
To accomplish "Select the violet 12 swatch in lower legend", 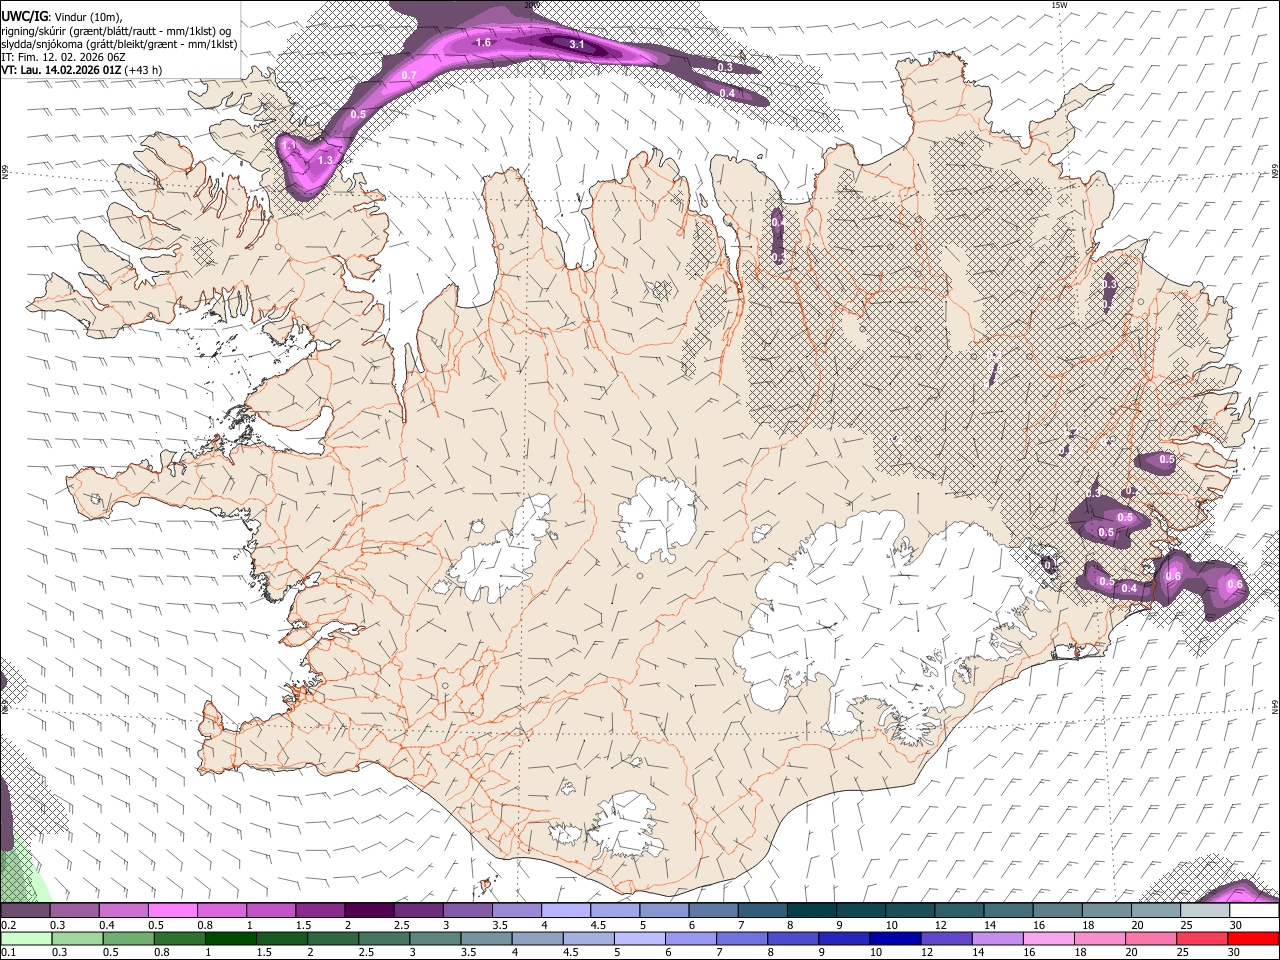I will [x=946, y=938].
